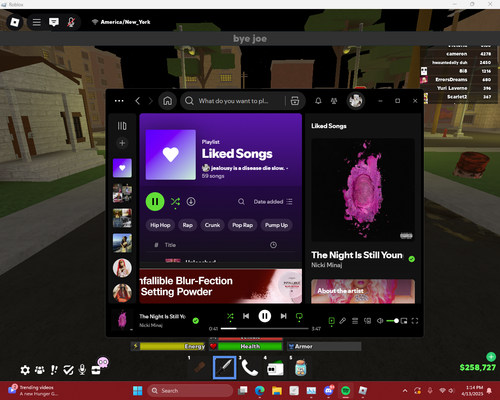Skip to previous track
Viewport: 500px width, 400px height.
(x=246, y=316)
